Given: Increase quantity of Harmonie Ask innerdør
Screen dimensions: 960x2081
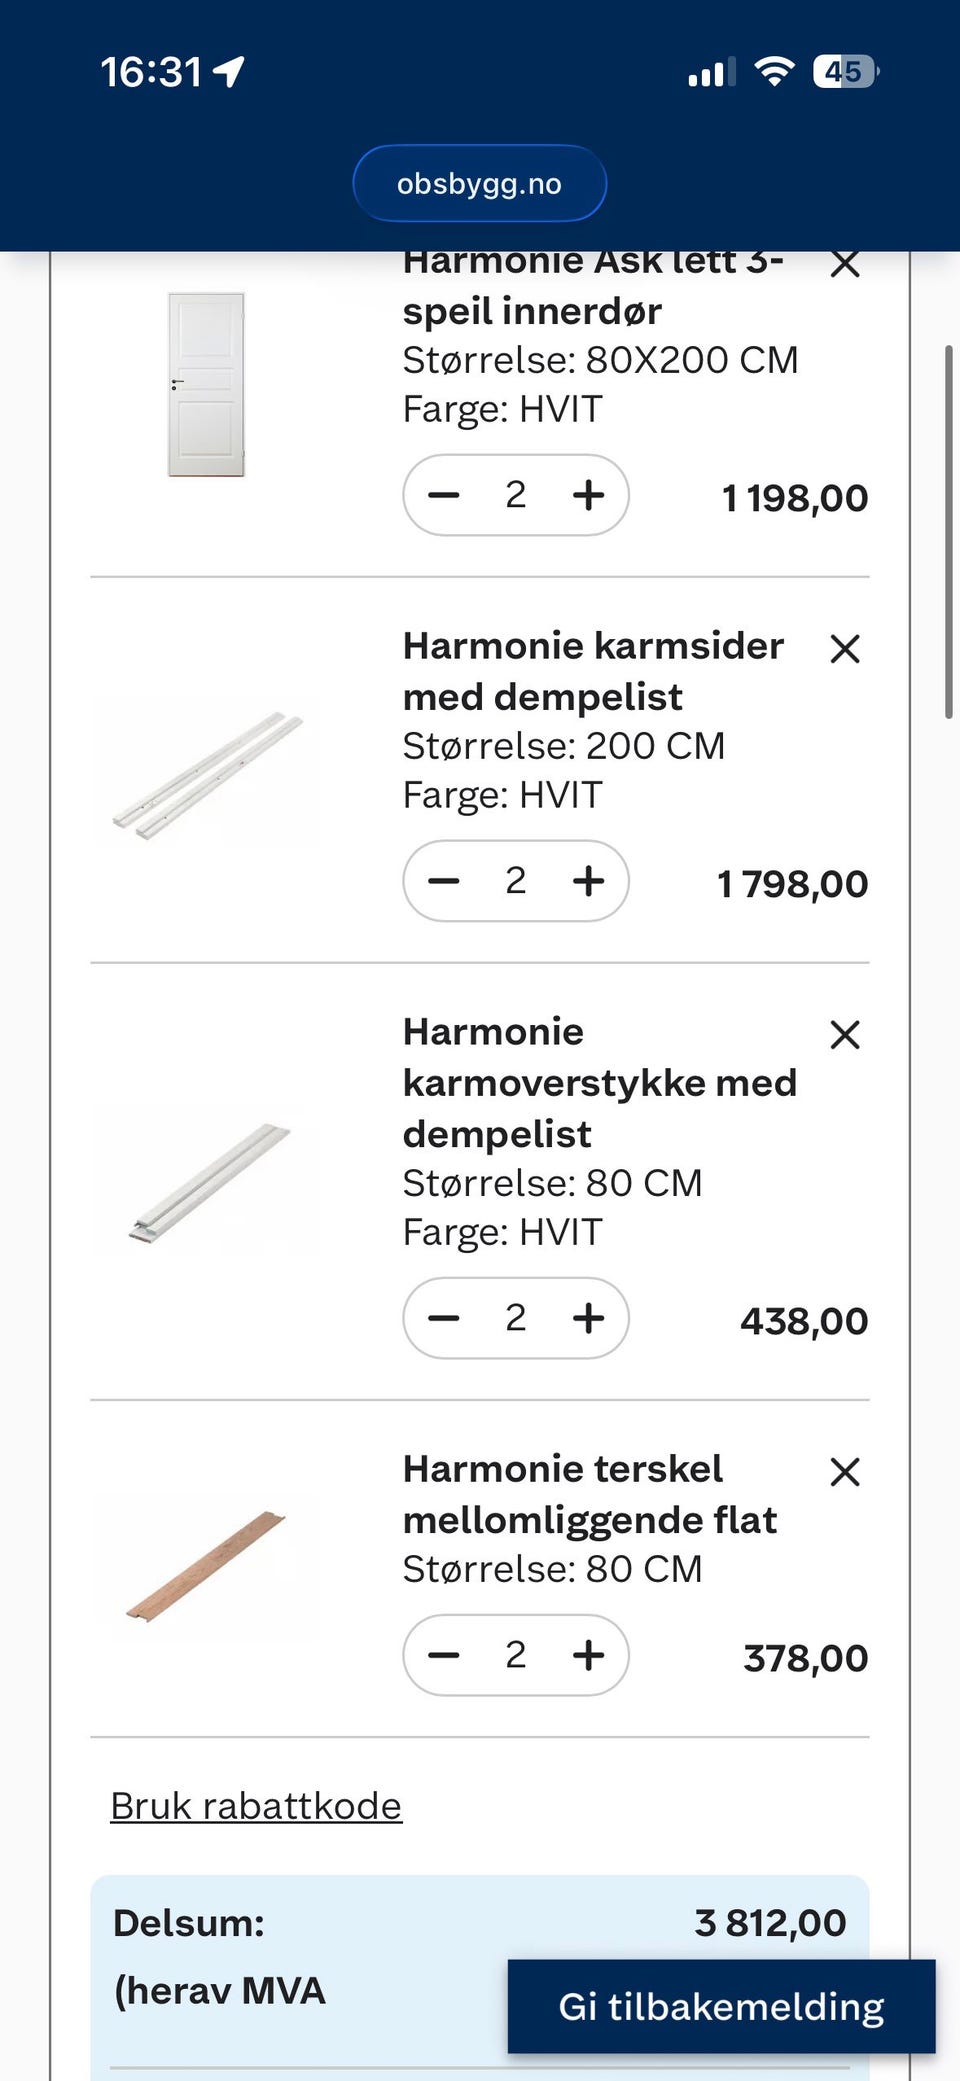Looking at the screenshot, I should point(588,495).
